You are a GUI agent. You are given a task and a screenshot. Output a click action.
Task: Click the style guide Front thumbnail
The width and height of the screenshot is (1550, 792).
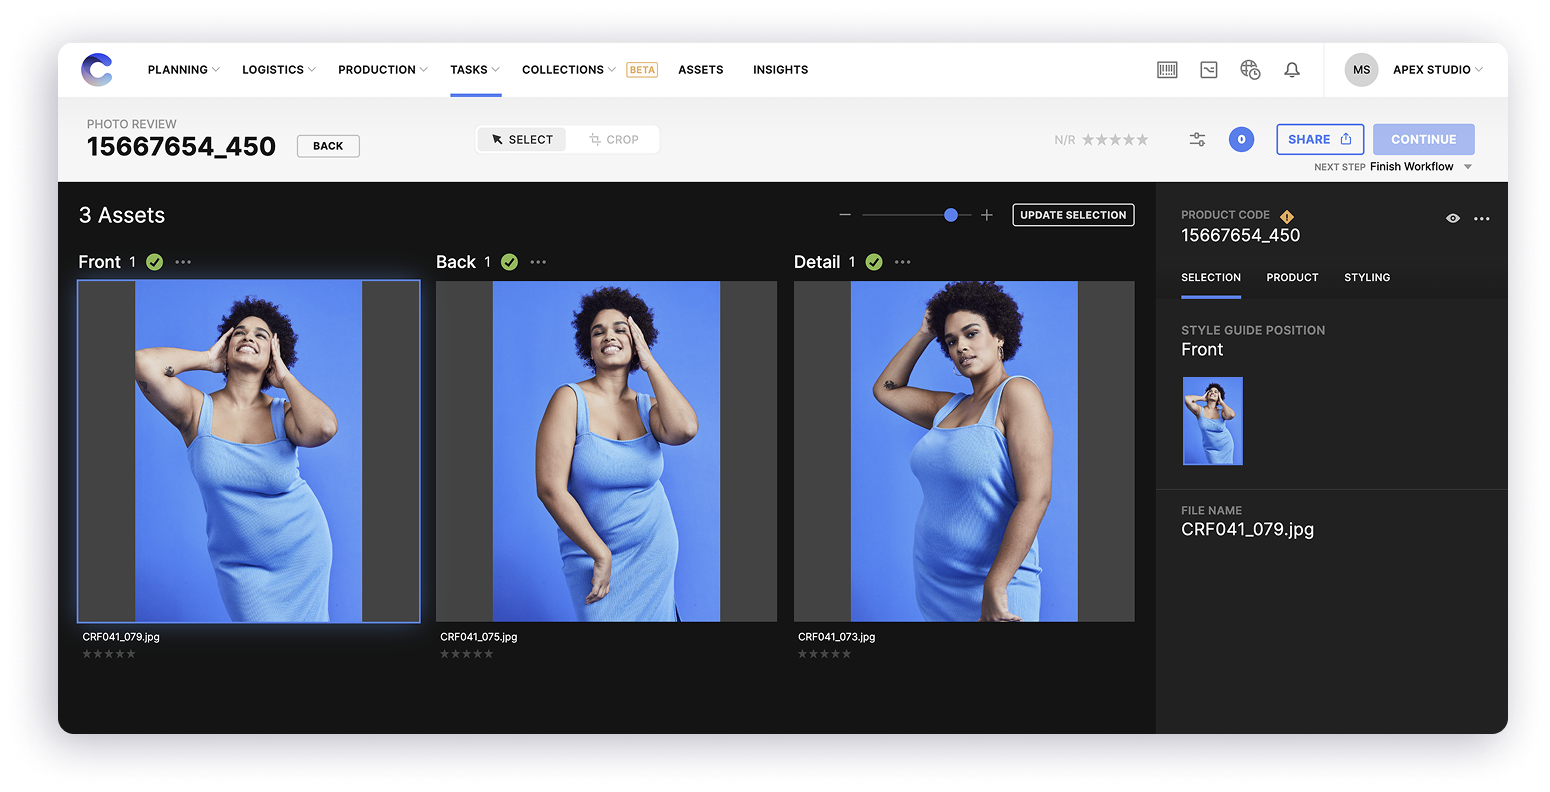coord(1213,421)
